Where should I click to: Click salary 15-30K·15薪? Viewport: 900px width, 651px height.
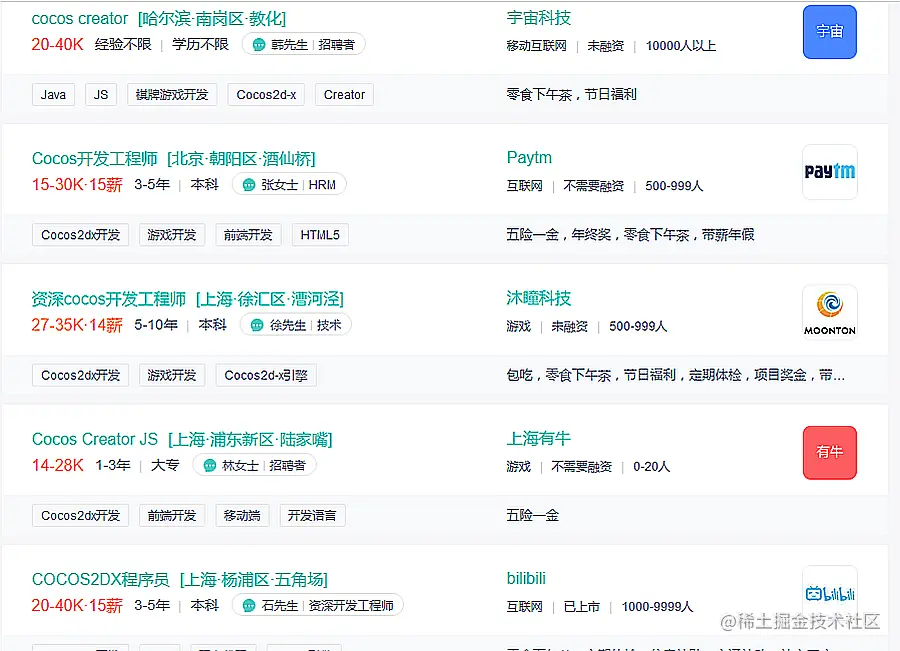[77, 185]
